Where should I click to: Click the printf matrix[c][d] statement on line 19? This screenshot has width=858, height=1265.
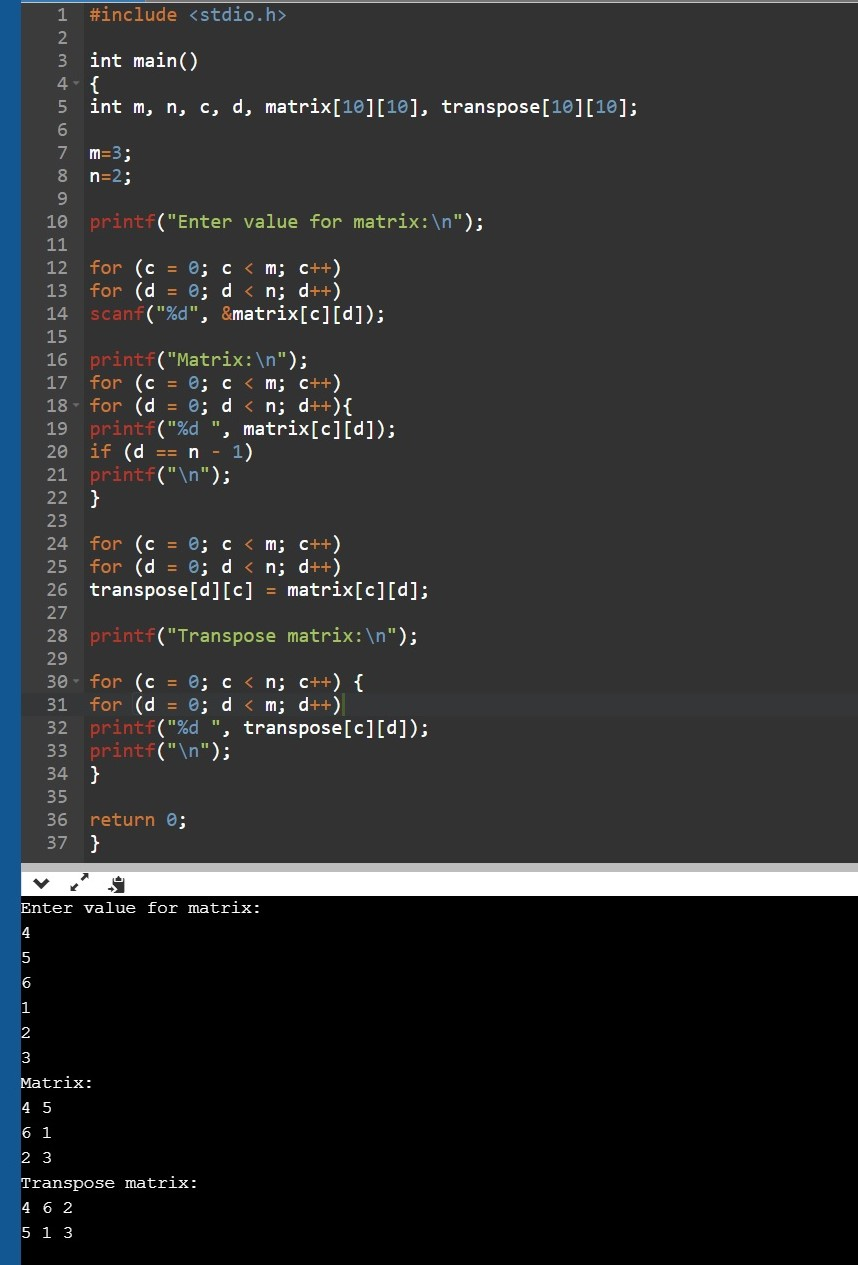click(243, 429)
